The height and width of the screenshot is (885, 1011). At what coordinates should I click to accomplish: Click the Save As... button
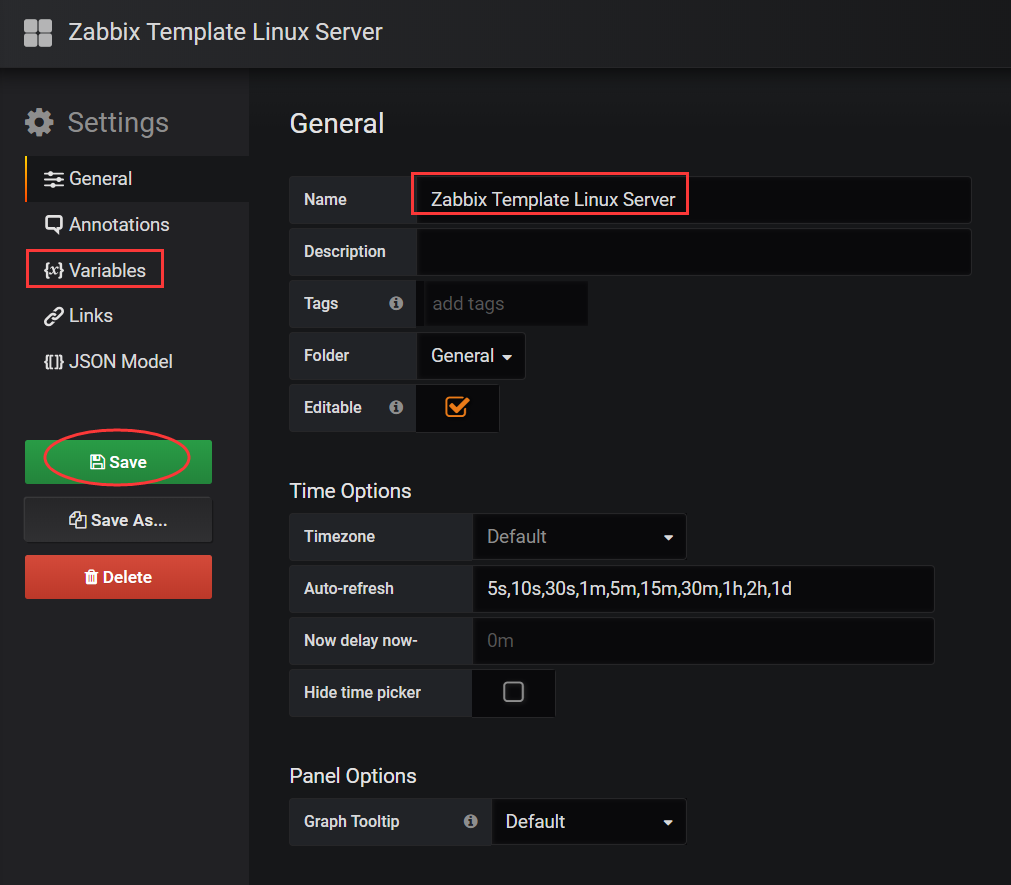[x=118, y=520]
